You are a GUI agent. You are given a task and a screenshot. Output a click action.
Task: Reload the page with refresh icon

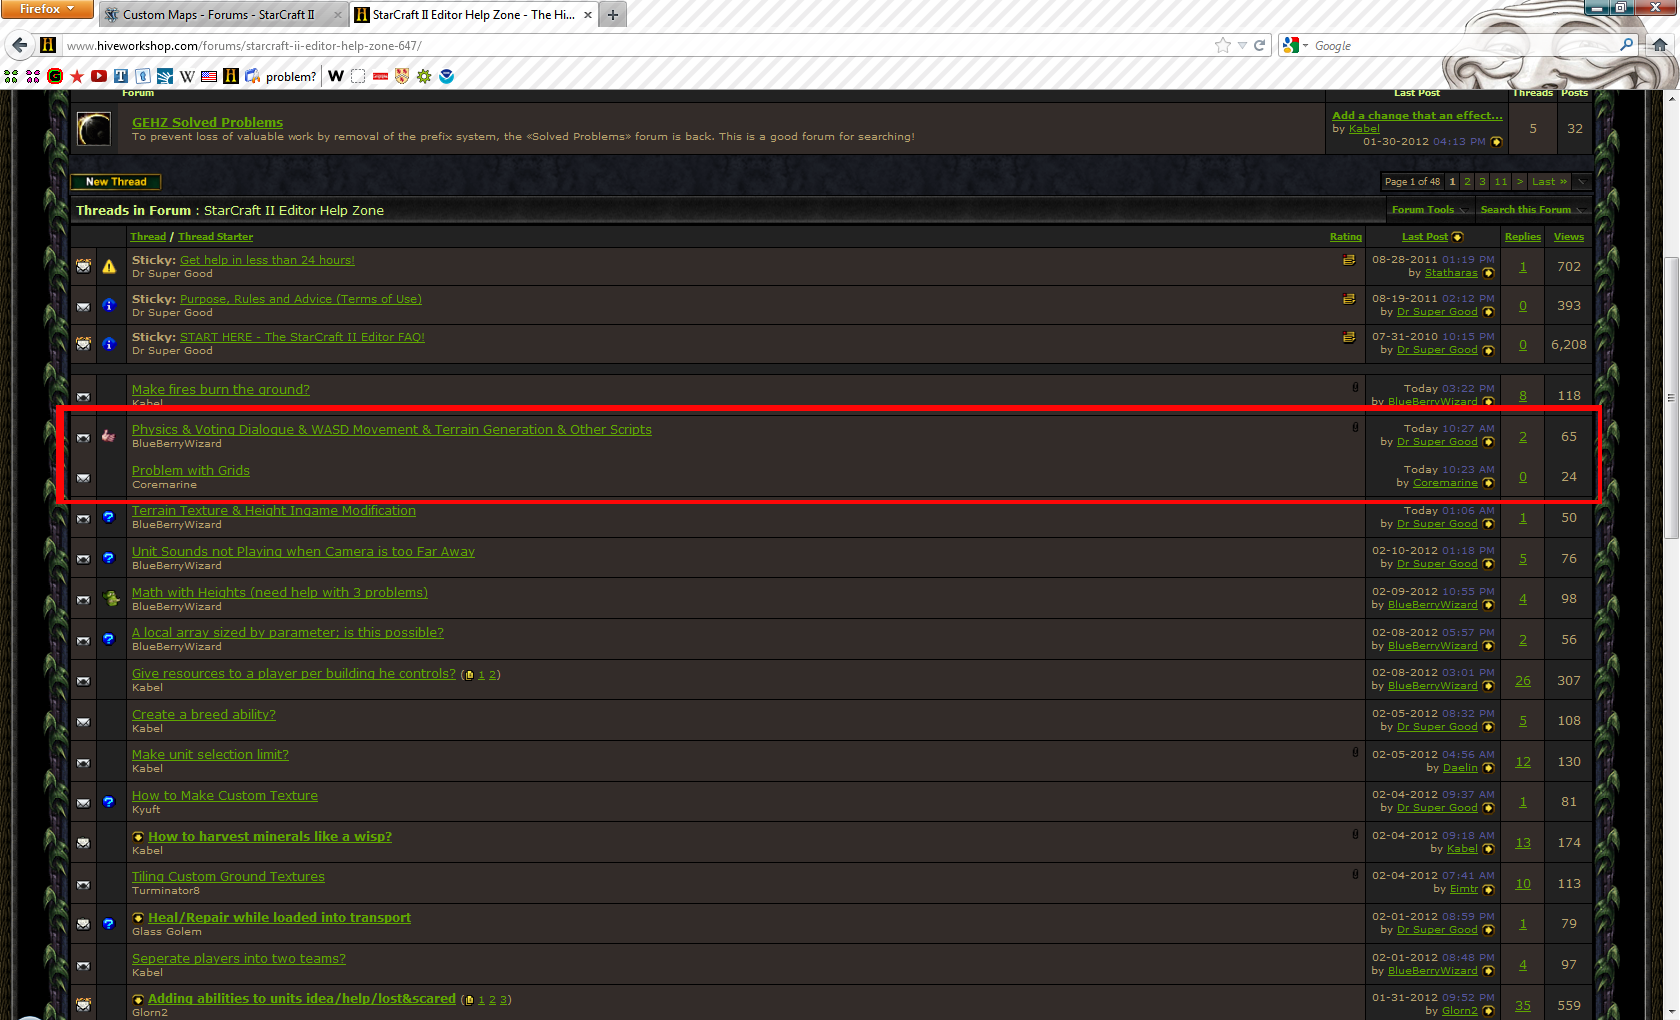[x=1260, y=45]
